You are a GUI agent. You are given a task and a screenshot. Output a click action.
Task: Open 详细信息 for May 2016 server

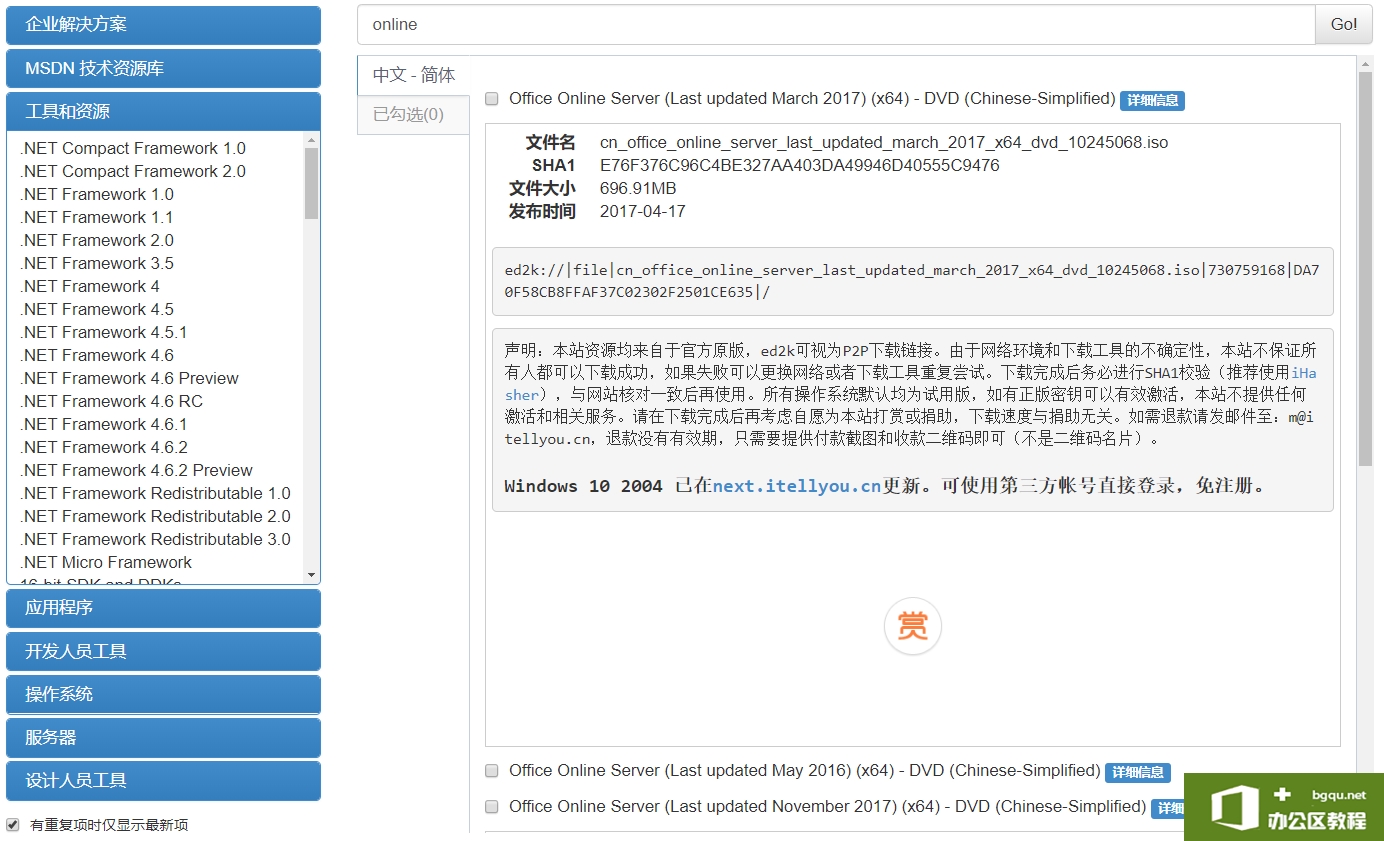coord(1137,772)
